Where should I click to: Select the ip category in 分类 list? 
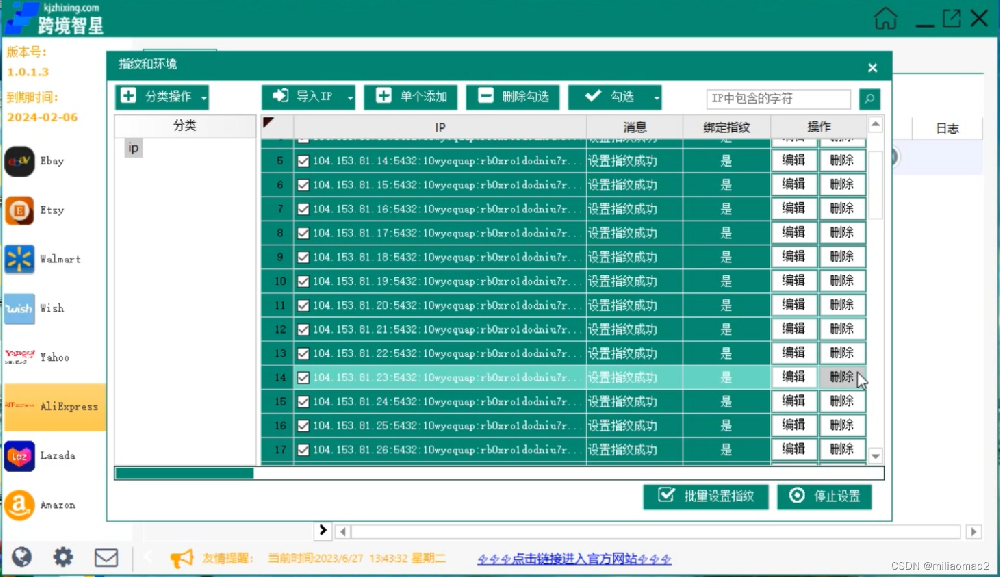pos(134,148)
